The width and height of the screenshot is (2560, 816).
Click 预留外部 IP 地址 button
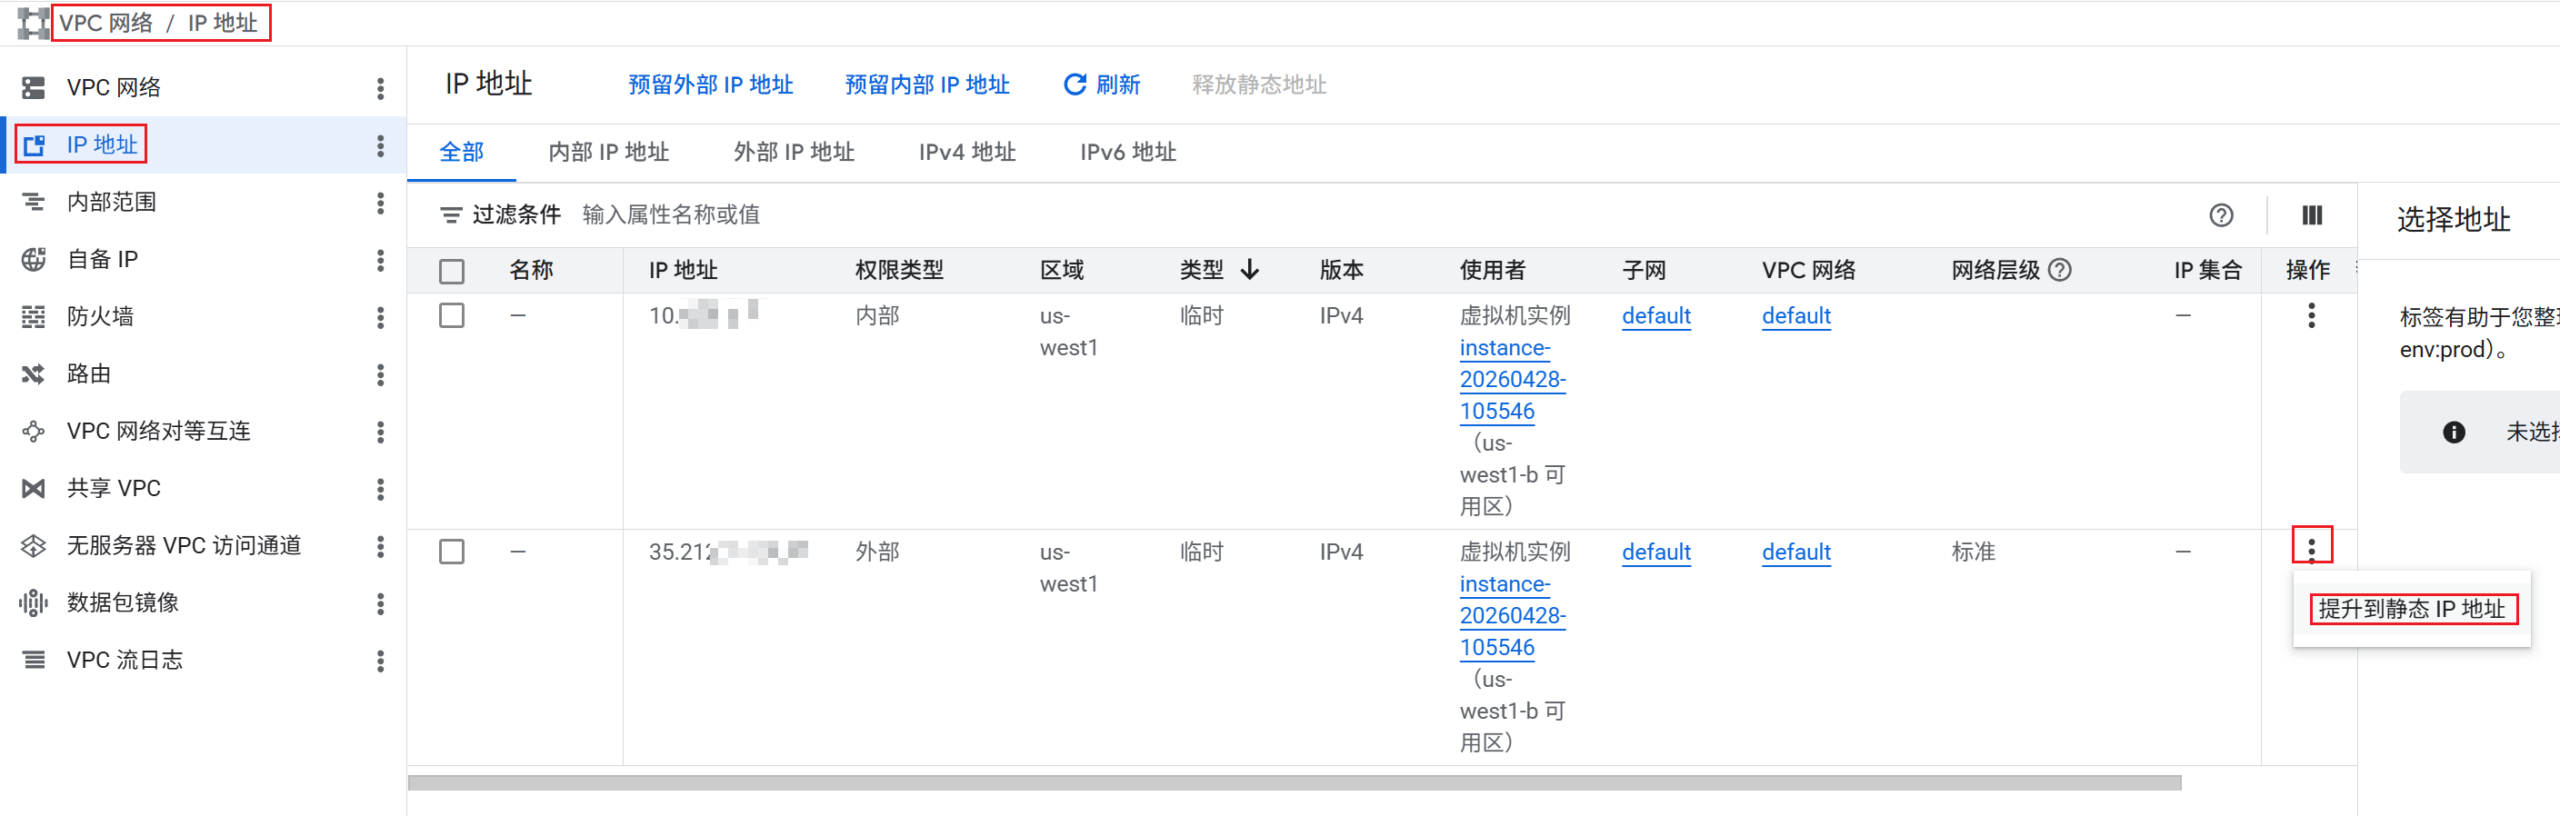(x=710, y=85)
